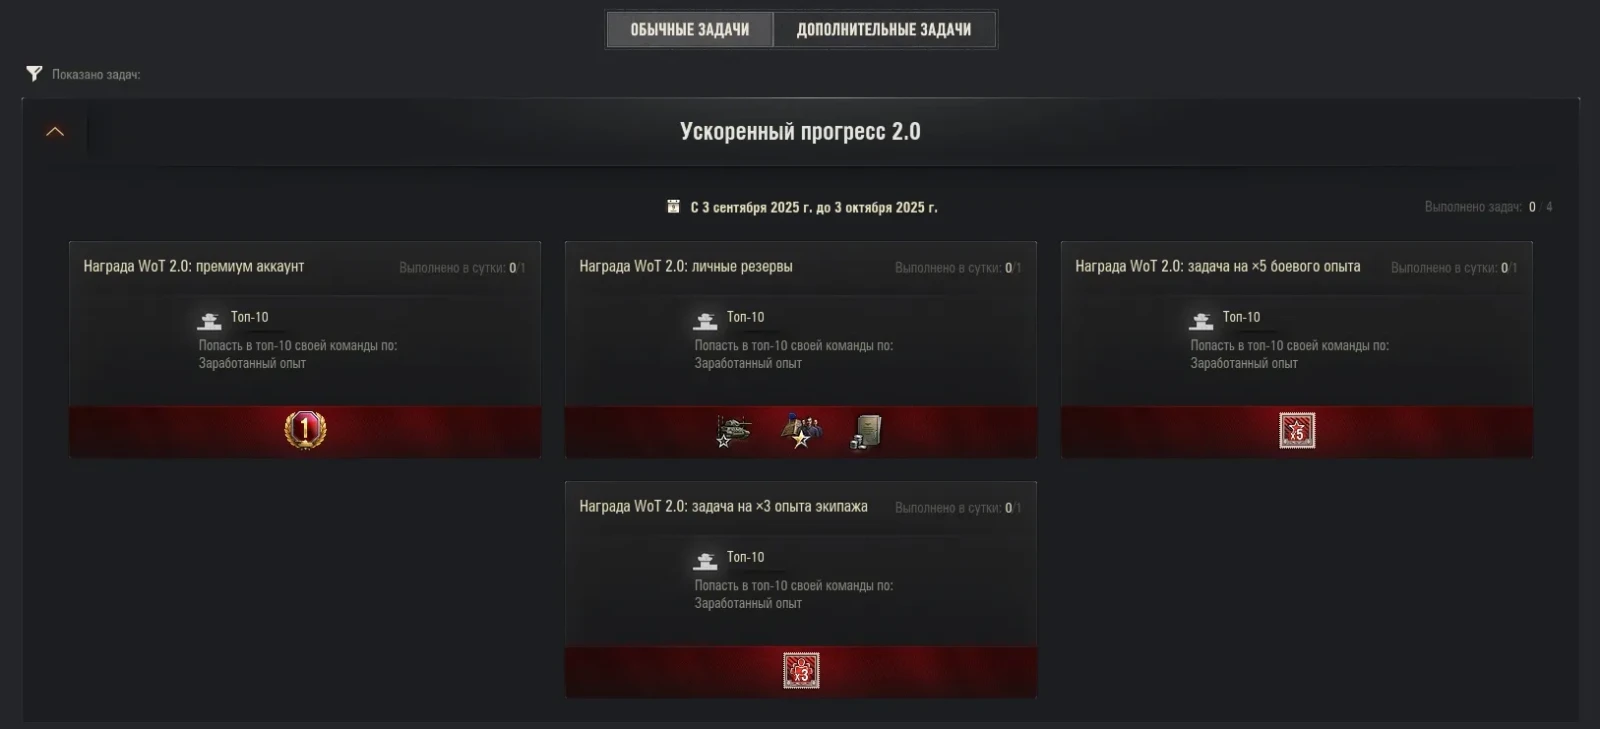The image size is (1600, 729).
Task: Click the tank with star reserve icon
Action: [x=733, y=431]
